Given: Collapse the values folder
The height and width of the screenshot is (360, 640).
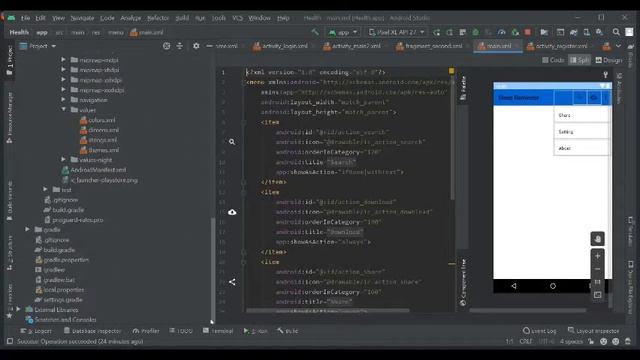Looking at the screenshot, I should (x=64, y=109).
